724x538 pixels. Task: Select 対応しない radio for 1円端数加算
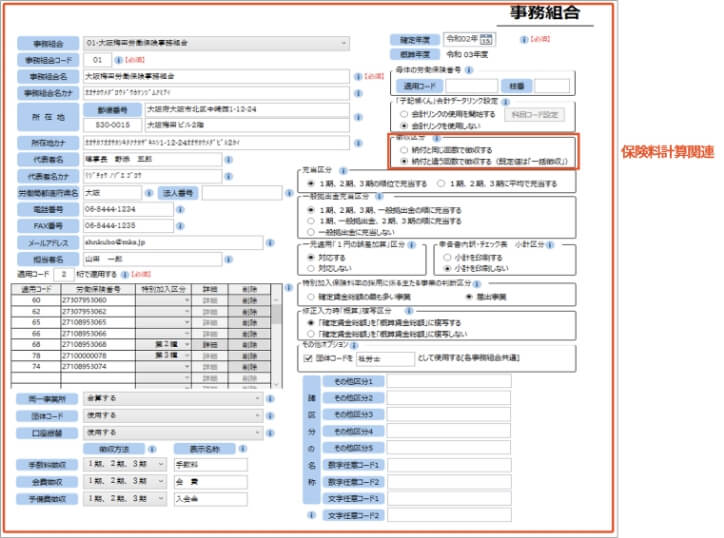click(x=311, y=268)
